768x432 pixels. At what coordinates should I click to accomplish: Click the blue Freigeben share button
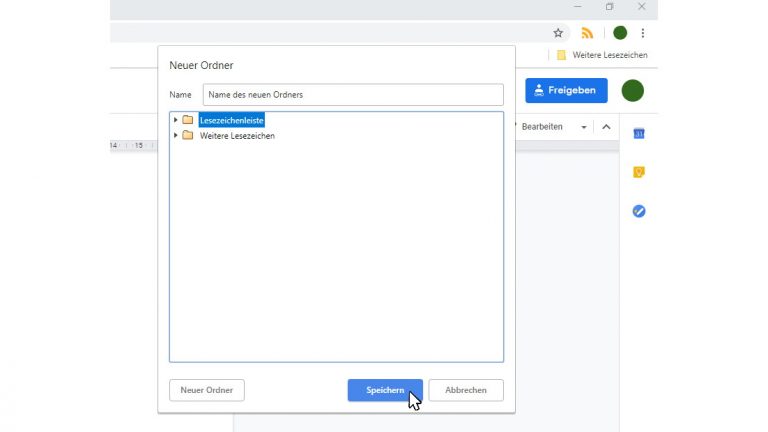pos(566,90)
